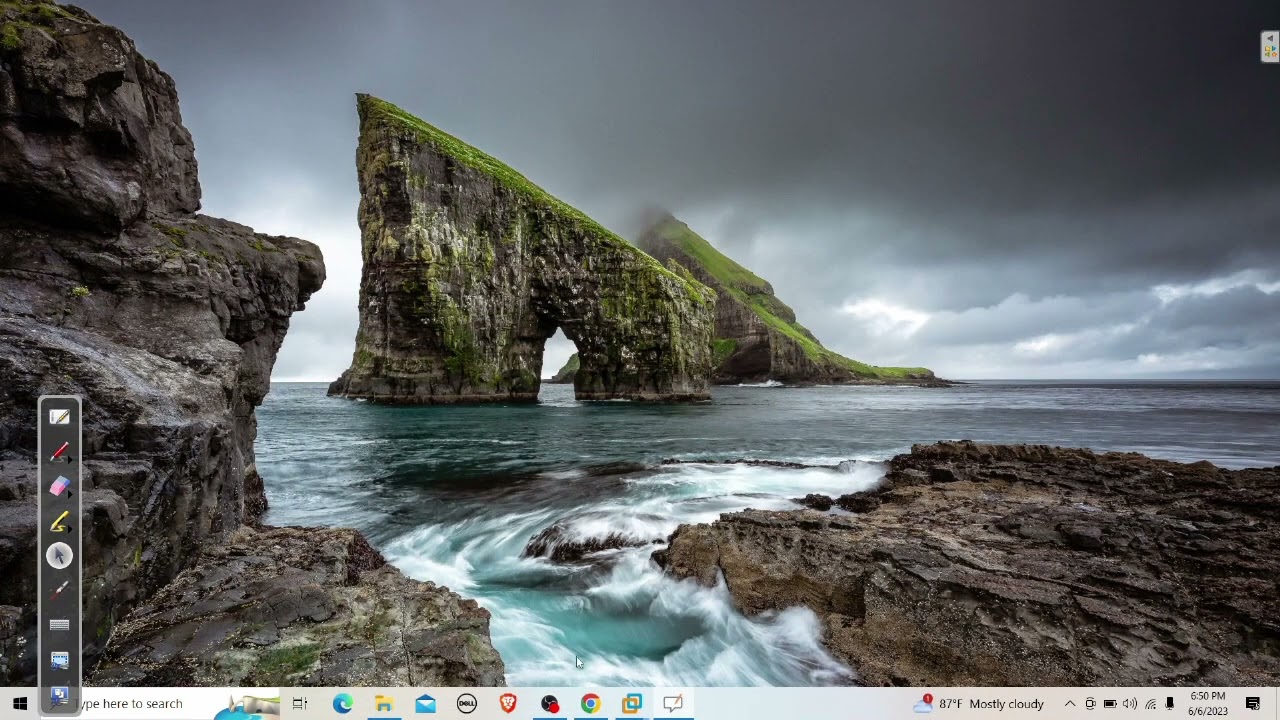Open the overlapping blue-orange windows app
Image resolution: width=1280 pixels, height=720 pixels.
tap(632, 704)
